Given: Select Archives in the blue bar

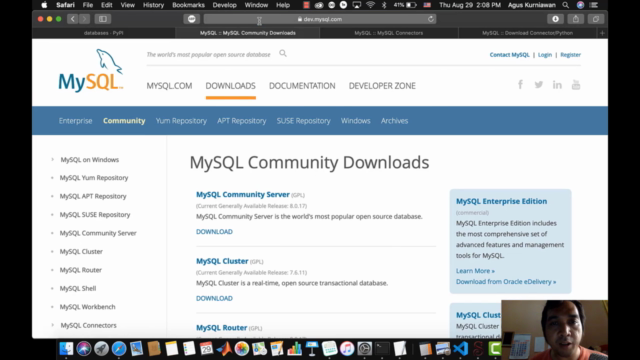Looking at the screenshot, I should click(394, 121).
